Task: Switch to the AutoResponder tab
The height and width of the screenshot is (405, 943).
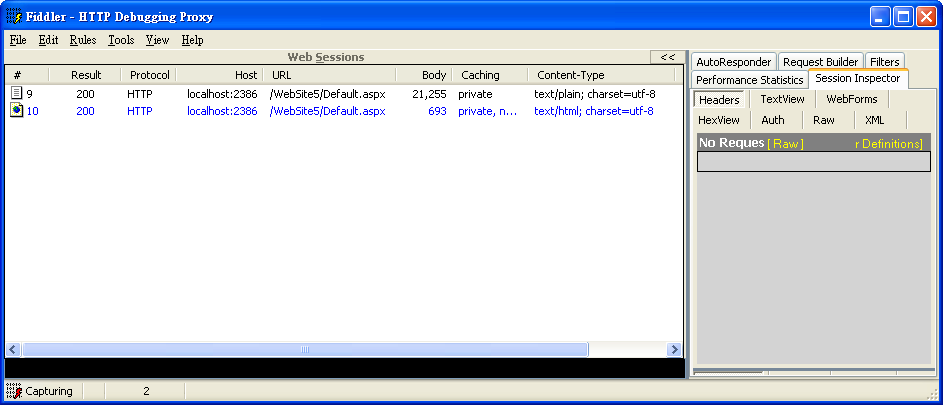Action: [733, 62]
